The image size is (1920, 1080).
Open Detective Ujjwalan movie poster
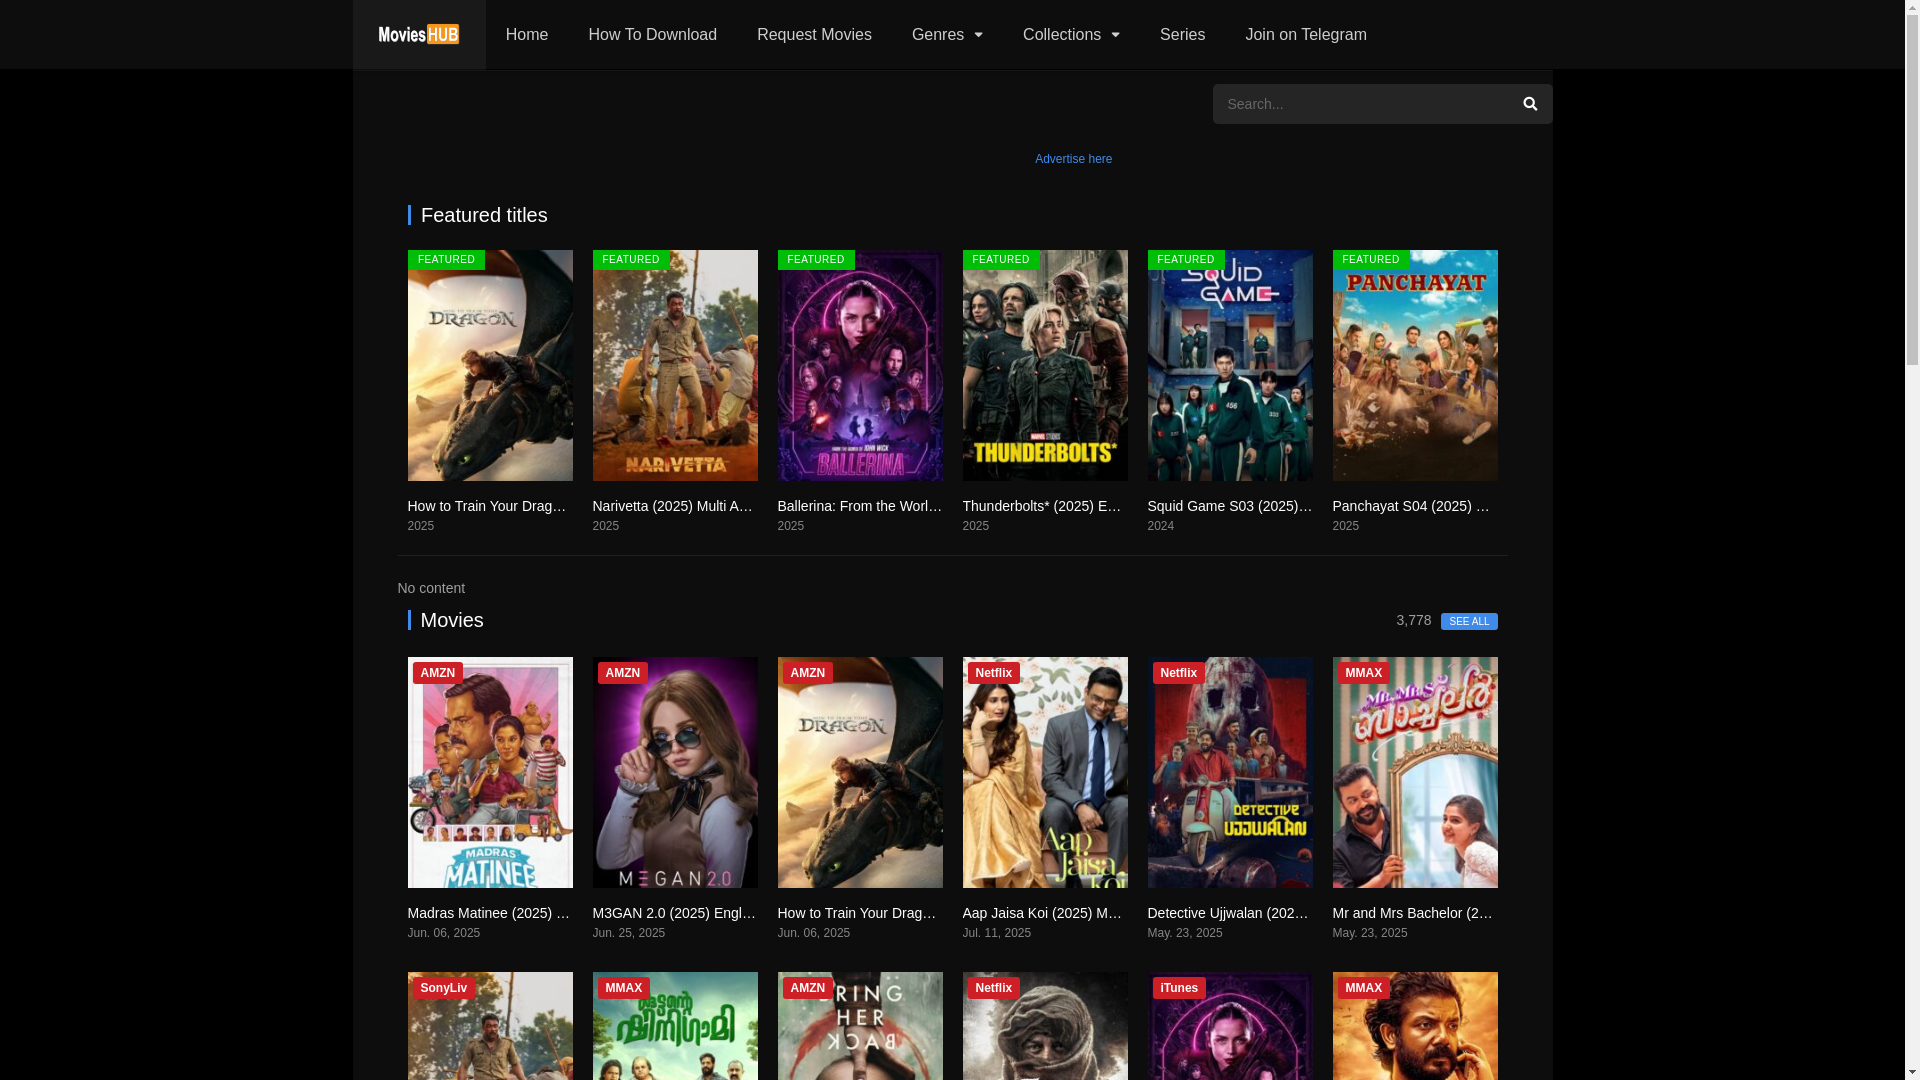click(1230, 772)
